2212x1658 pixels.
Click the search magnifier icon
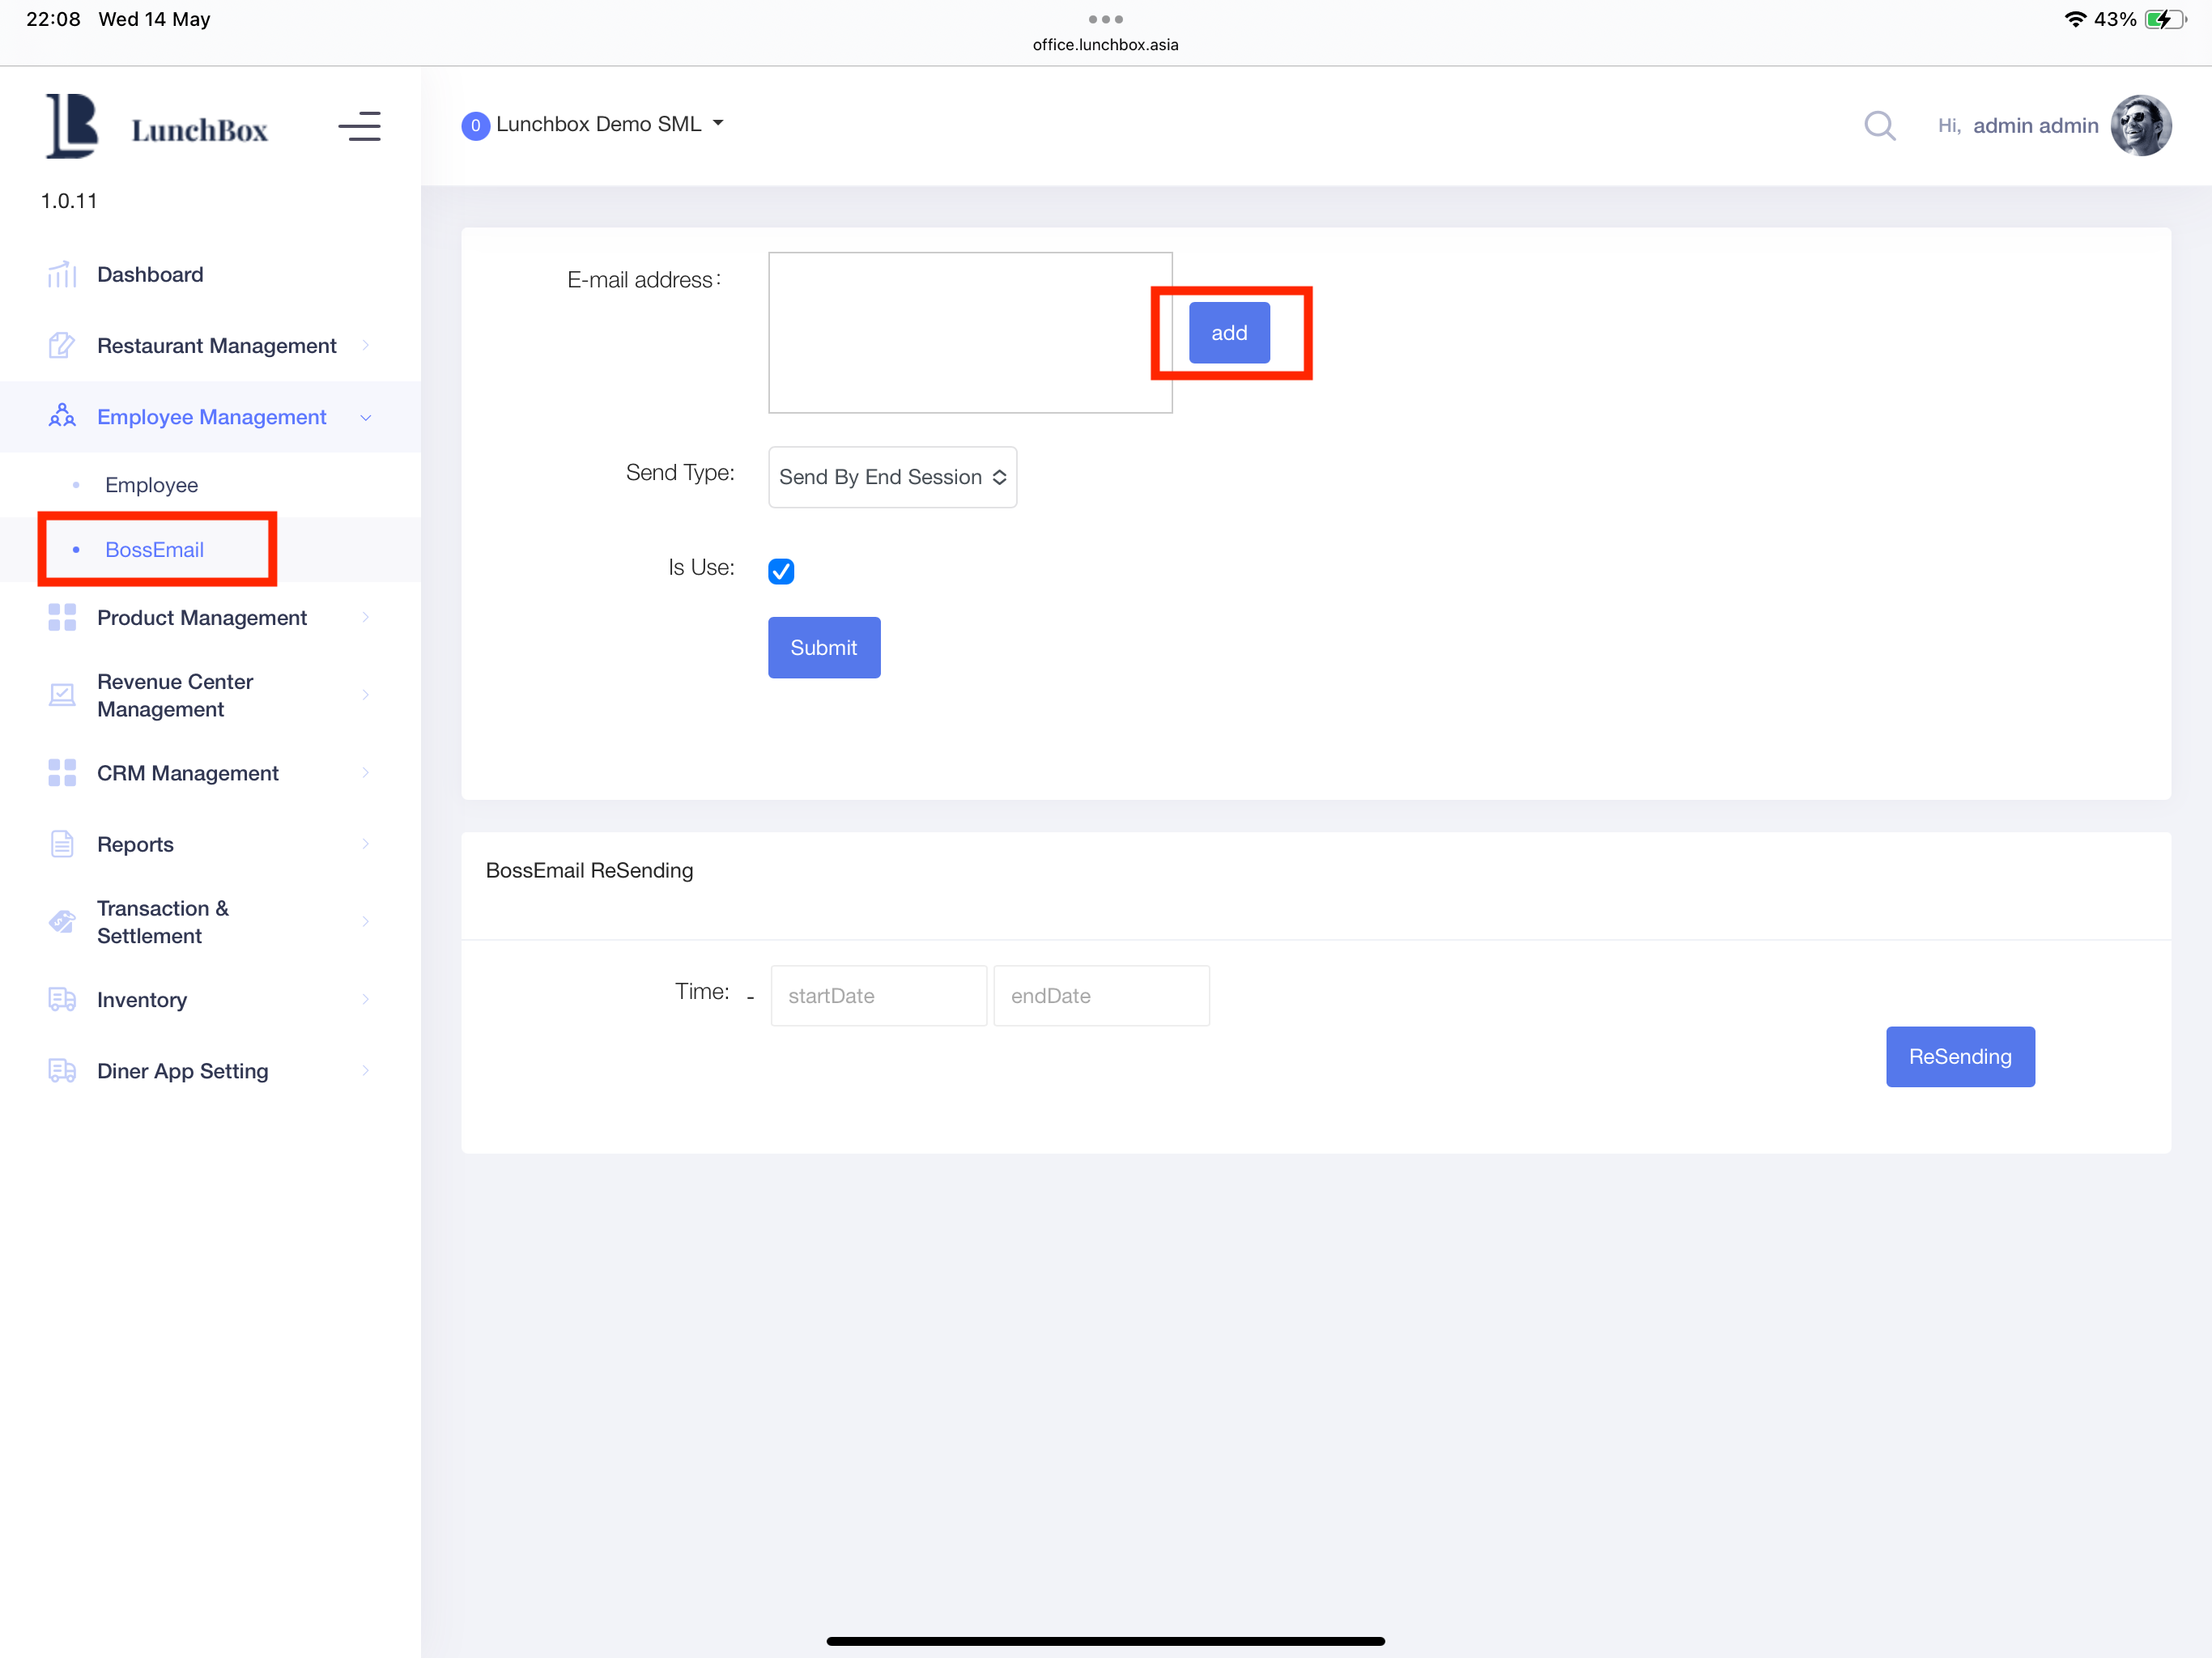click(x=1879, y=125)
